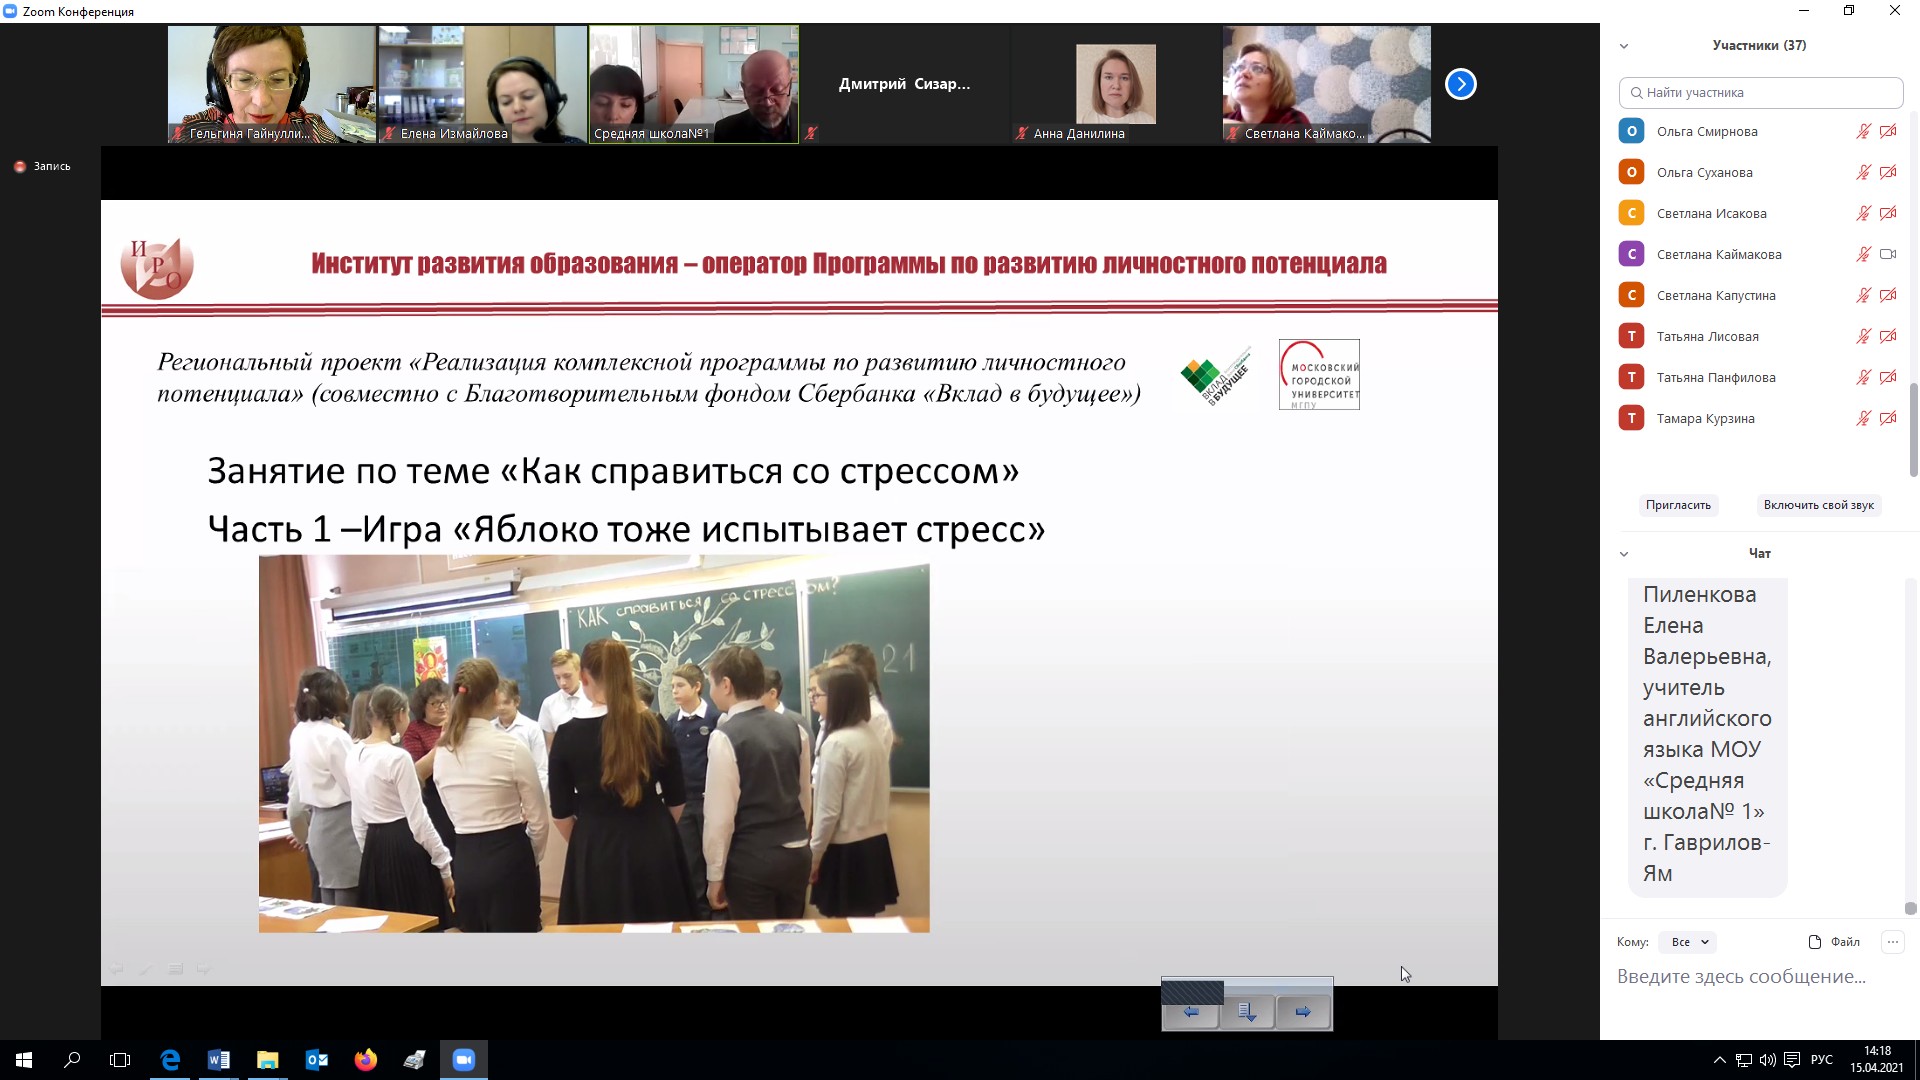The image size is (1920, 1080).
Task: Click Светлана Каймакова's muted microphone icon
Action: (x=1863, y=254)
